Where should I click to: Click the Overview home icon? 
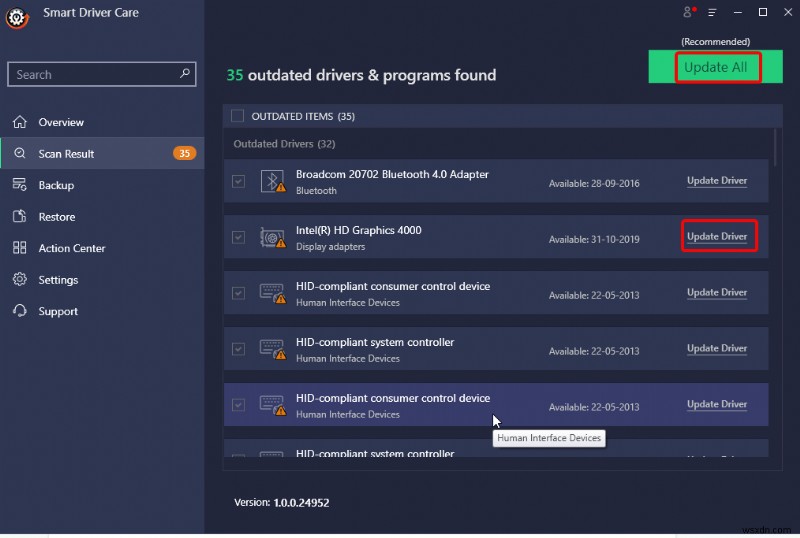point(20,122)
